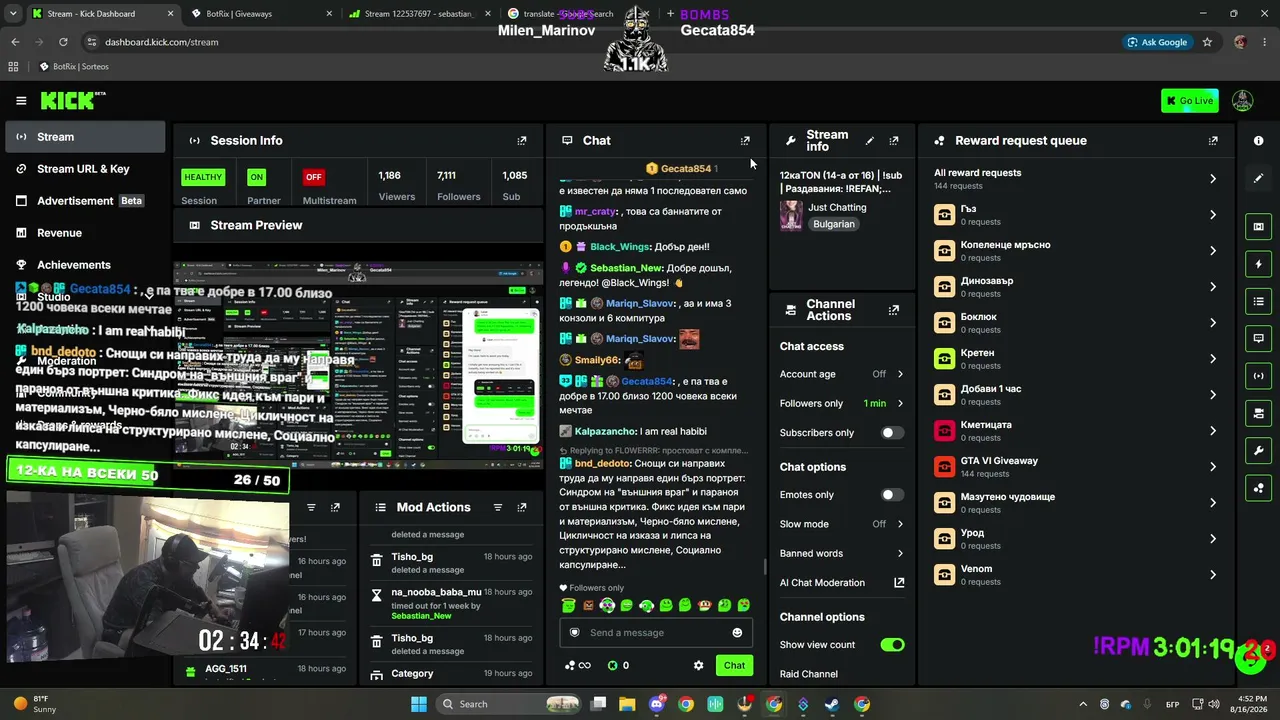
Task: Select the list widget icon in right sidebar
Action: click(x=1258, y=301)
